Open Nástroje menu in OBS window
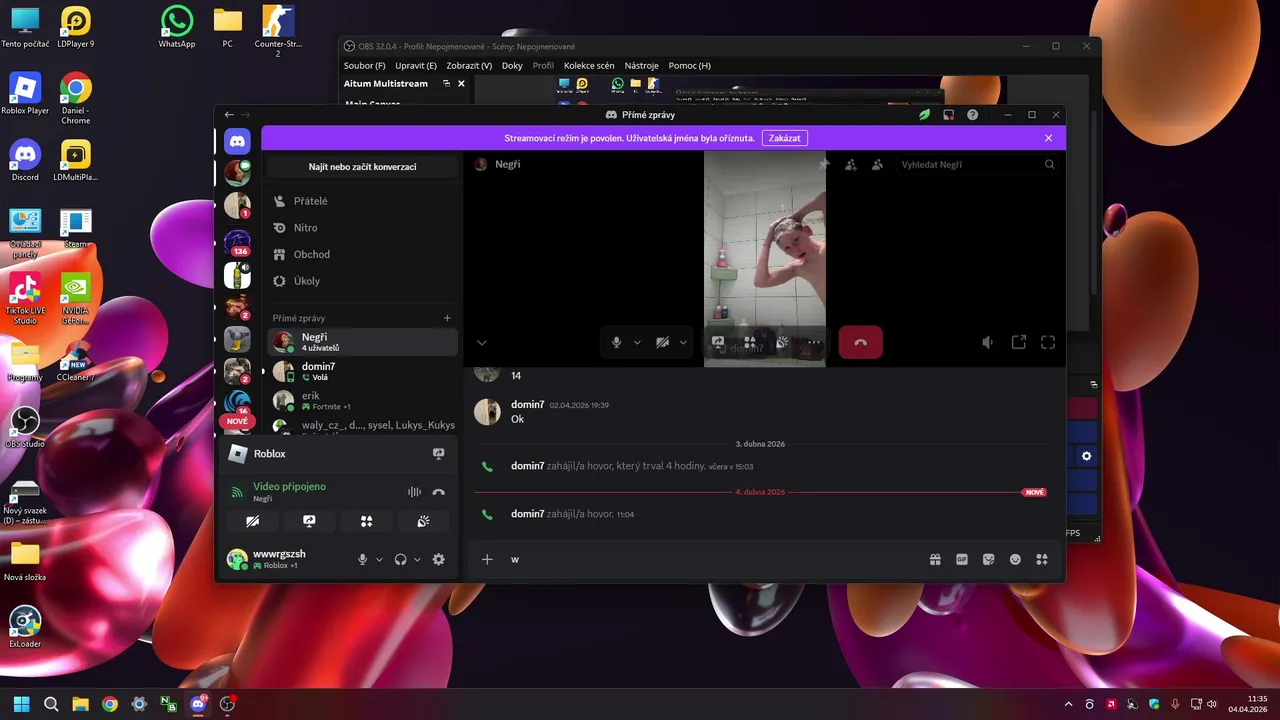This screenshot has width=1280, height=720. tap(642, 65)
